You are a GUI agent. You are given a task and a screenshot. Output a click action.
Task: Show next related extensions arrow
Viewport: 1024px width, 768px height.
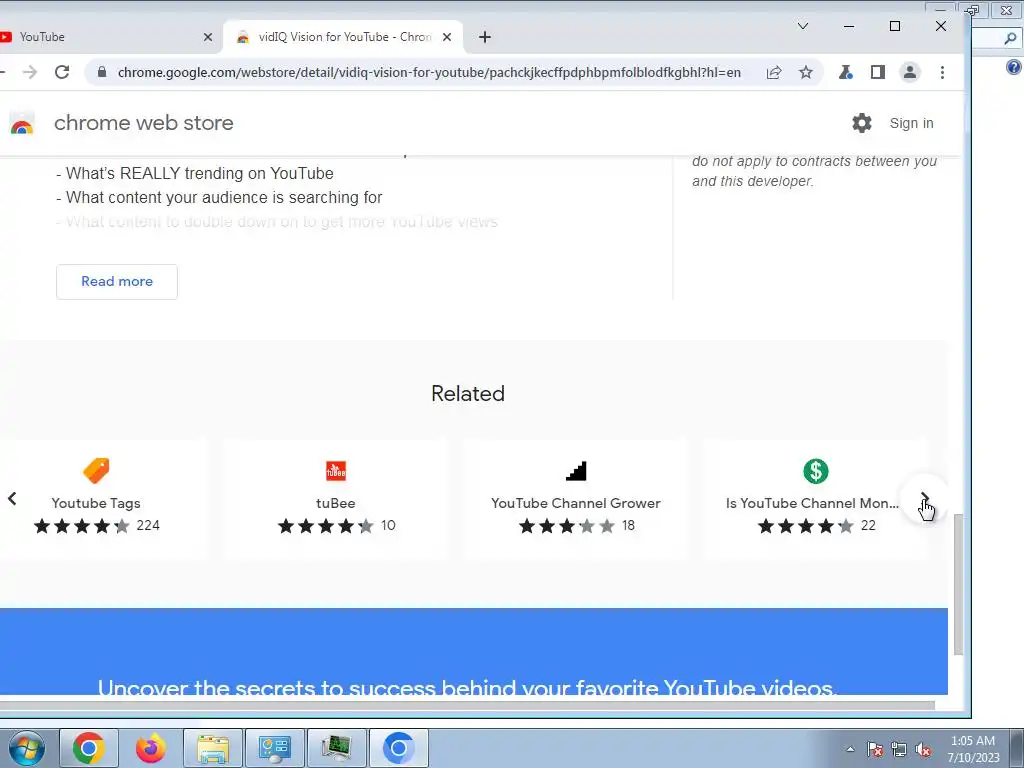pyautogui.click(x=923, y=499)
